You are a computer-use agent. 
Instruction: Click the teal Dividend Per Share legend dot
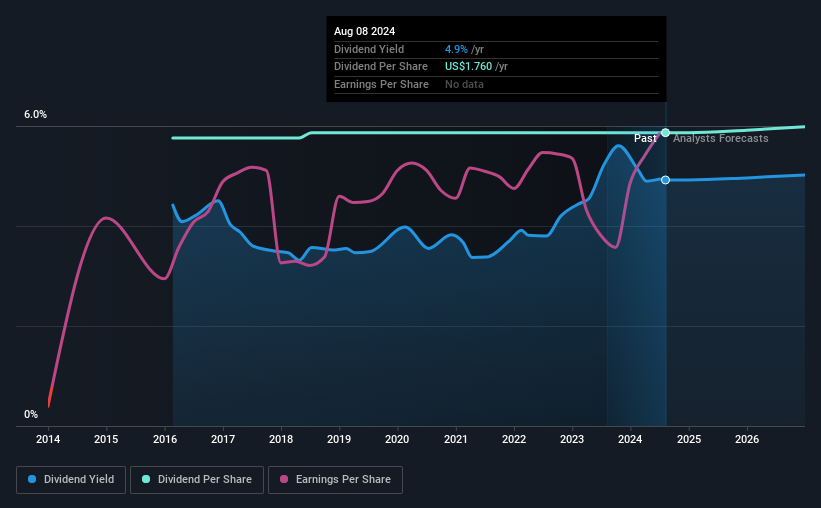(x=146, y=479)
